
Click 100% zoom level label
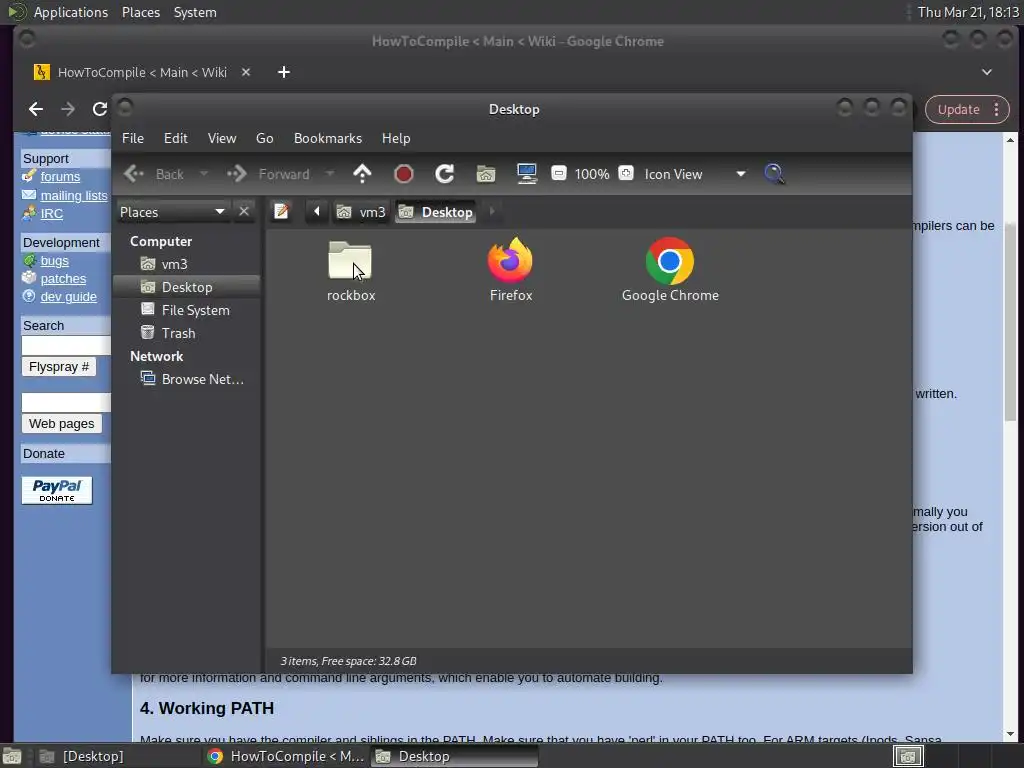[592, 174]
